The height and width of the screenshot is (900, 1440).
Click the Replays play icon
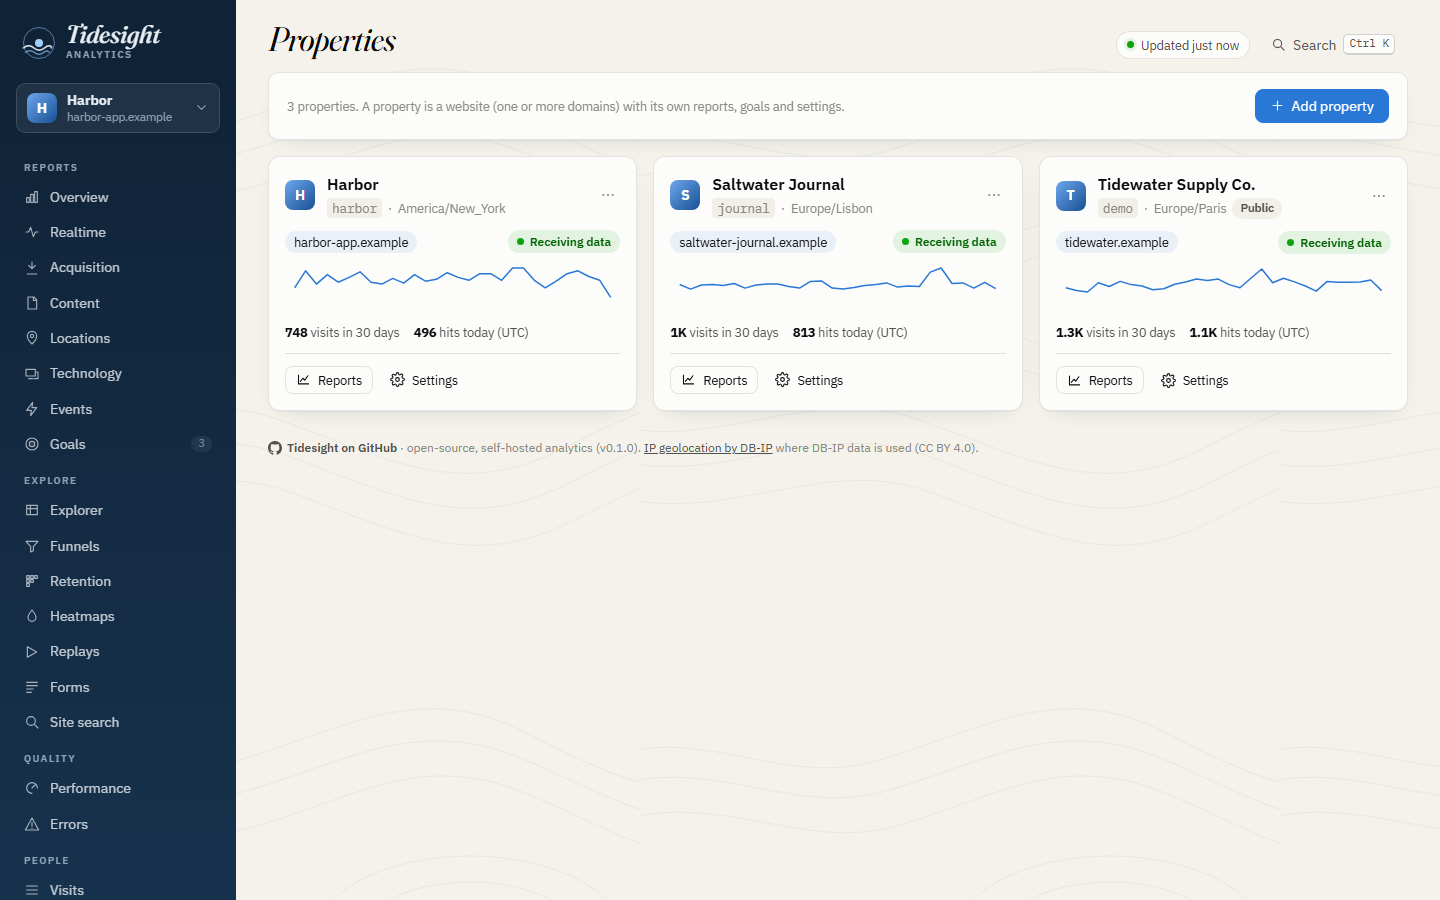pyautogui.click(x=32, y=651)
